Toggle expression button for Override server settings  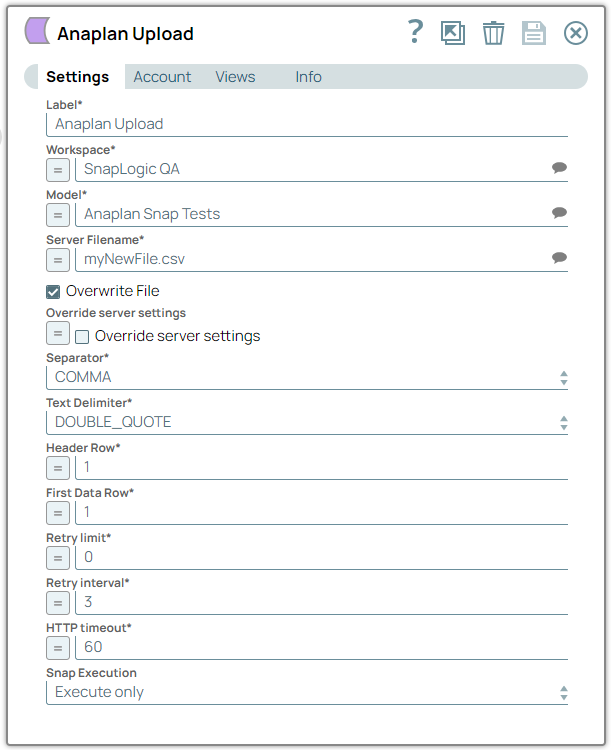tap(58, 333)
